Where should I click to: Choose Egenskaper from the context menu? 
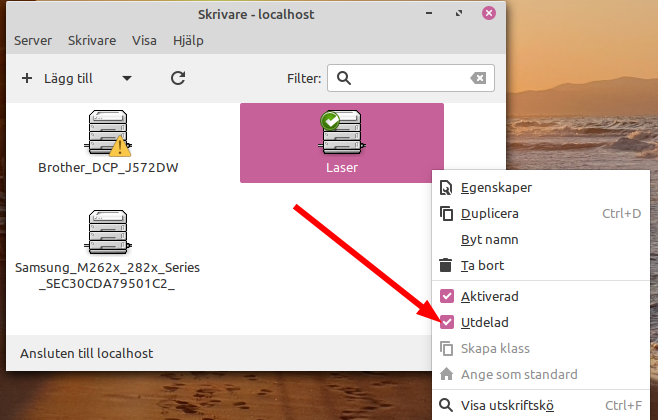[x=496, y=187]
